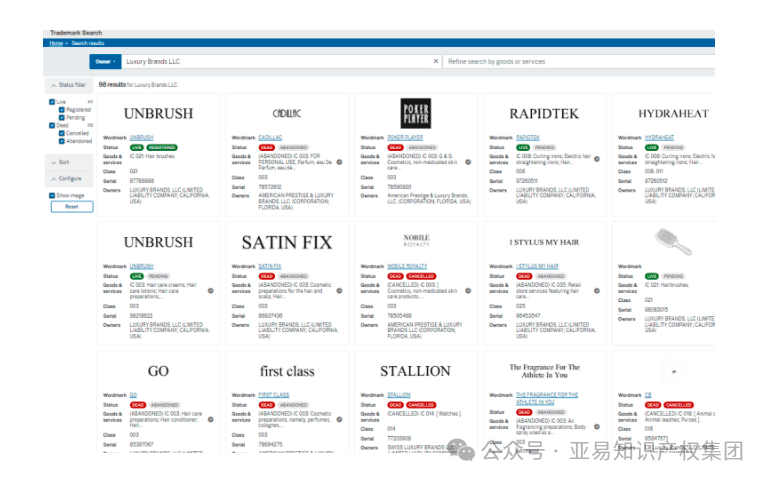Click CANCELLED status badge on STALLION card

click(421, 405)
